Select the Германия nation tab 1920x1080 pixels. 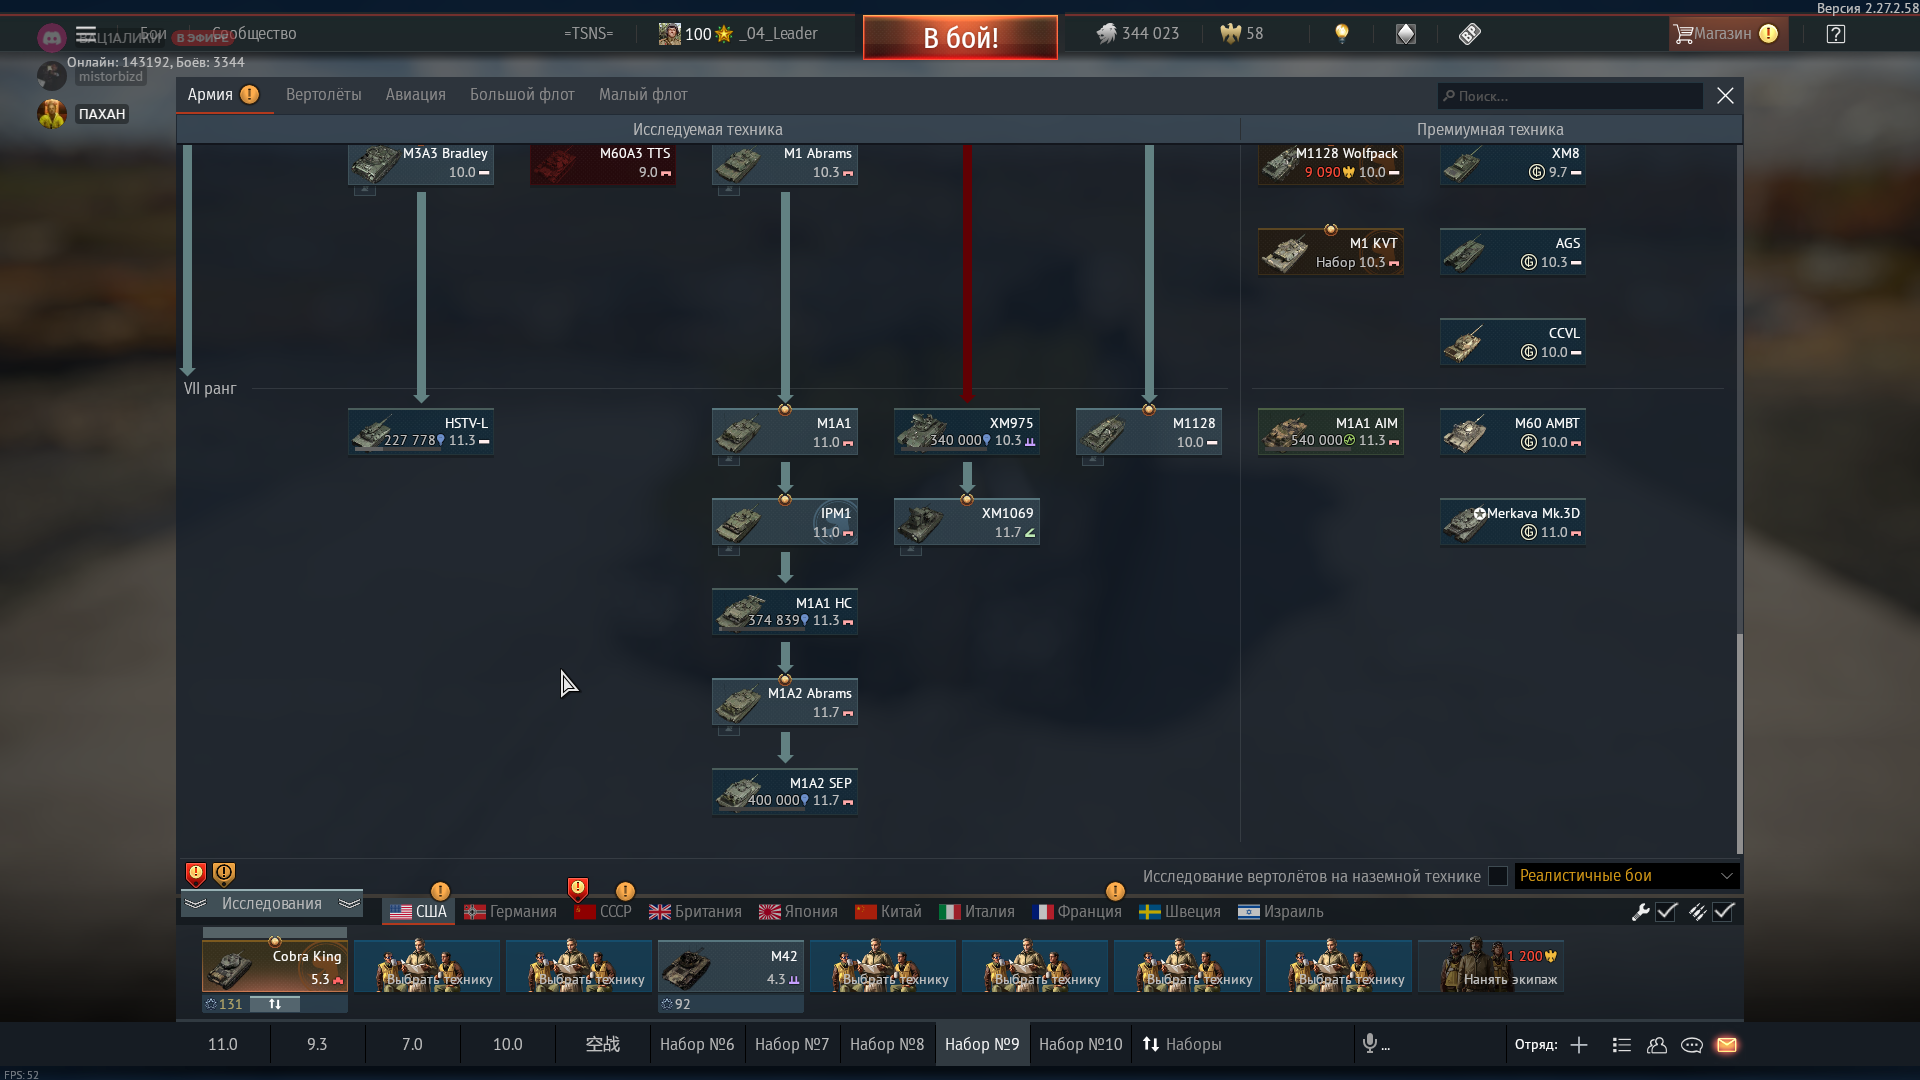click(x=510, y=911)
